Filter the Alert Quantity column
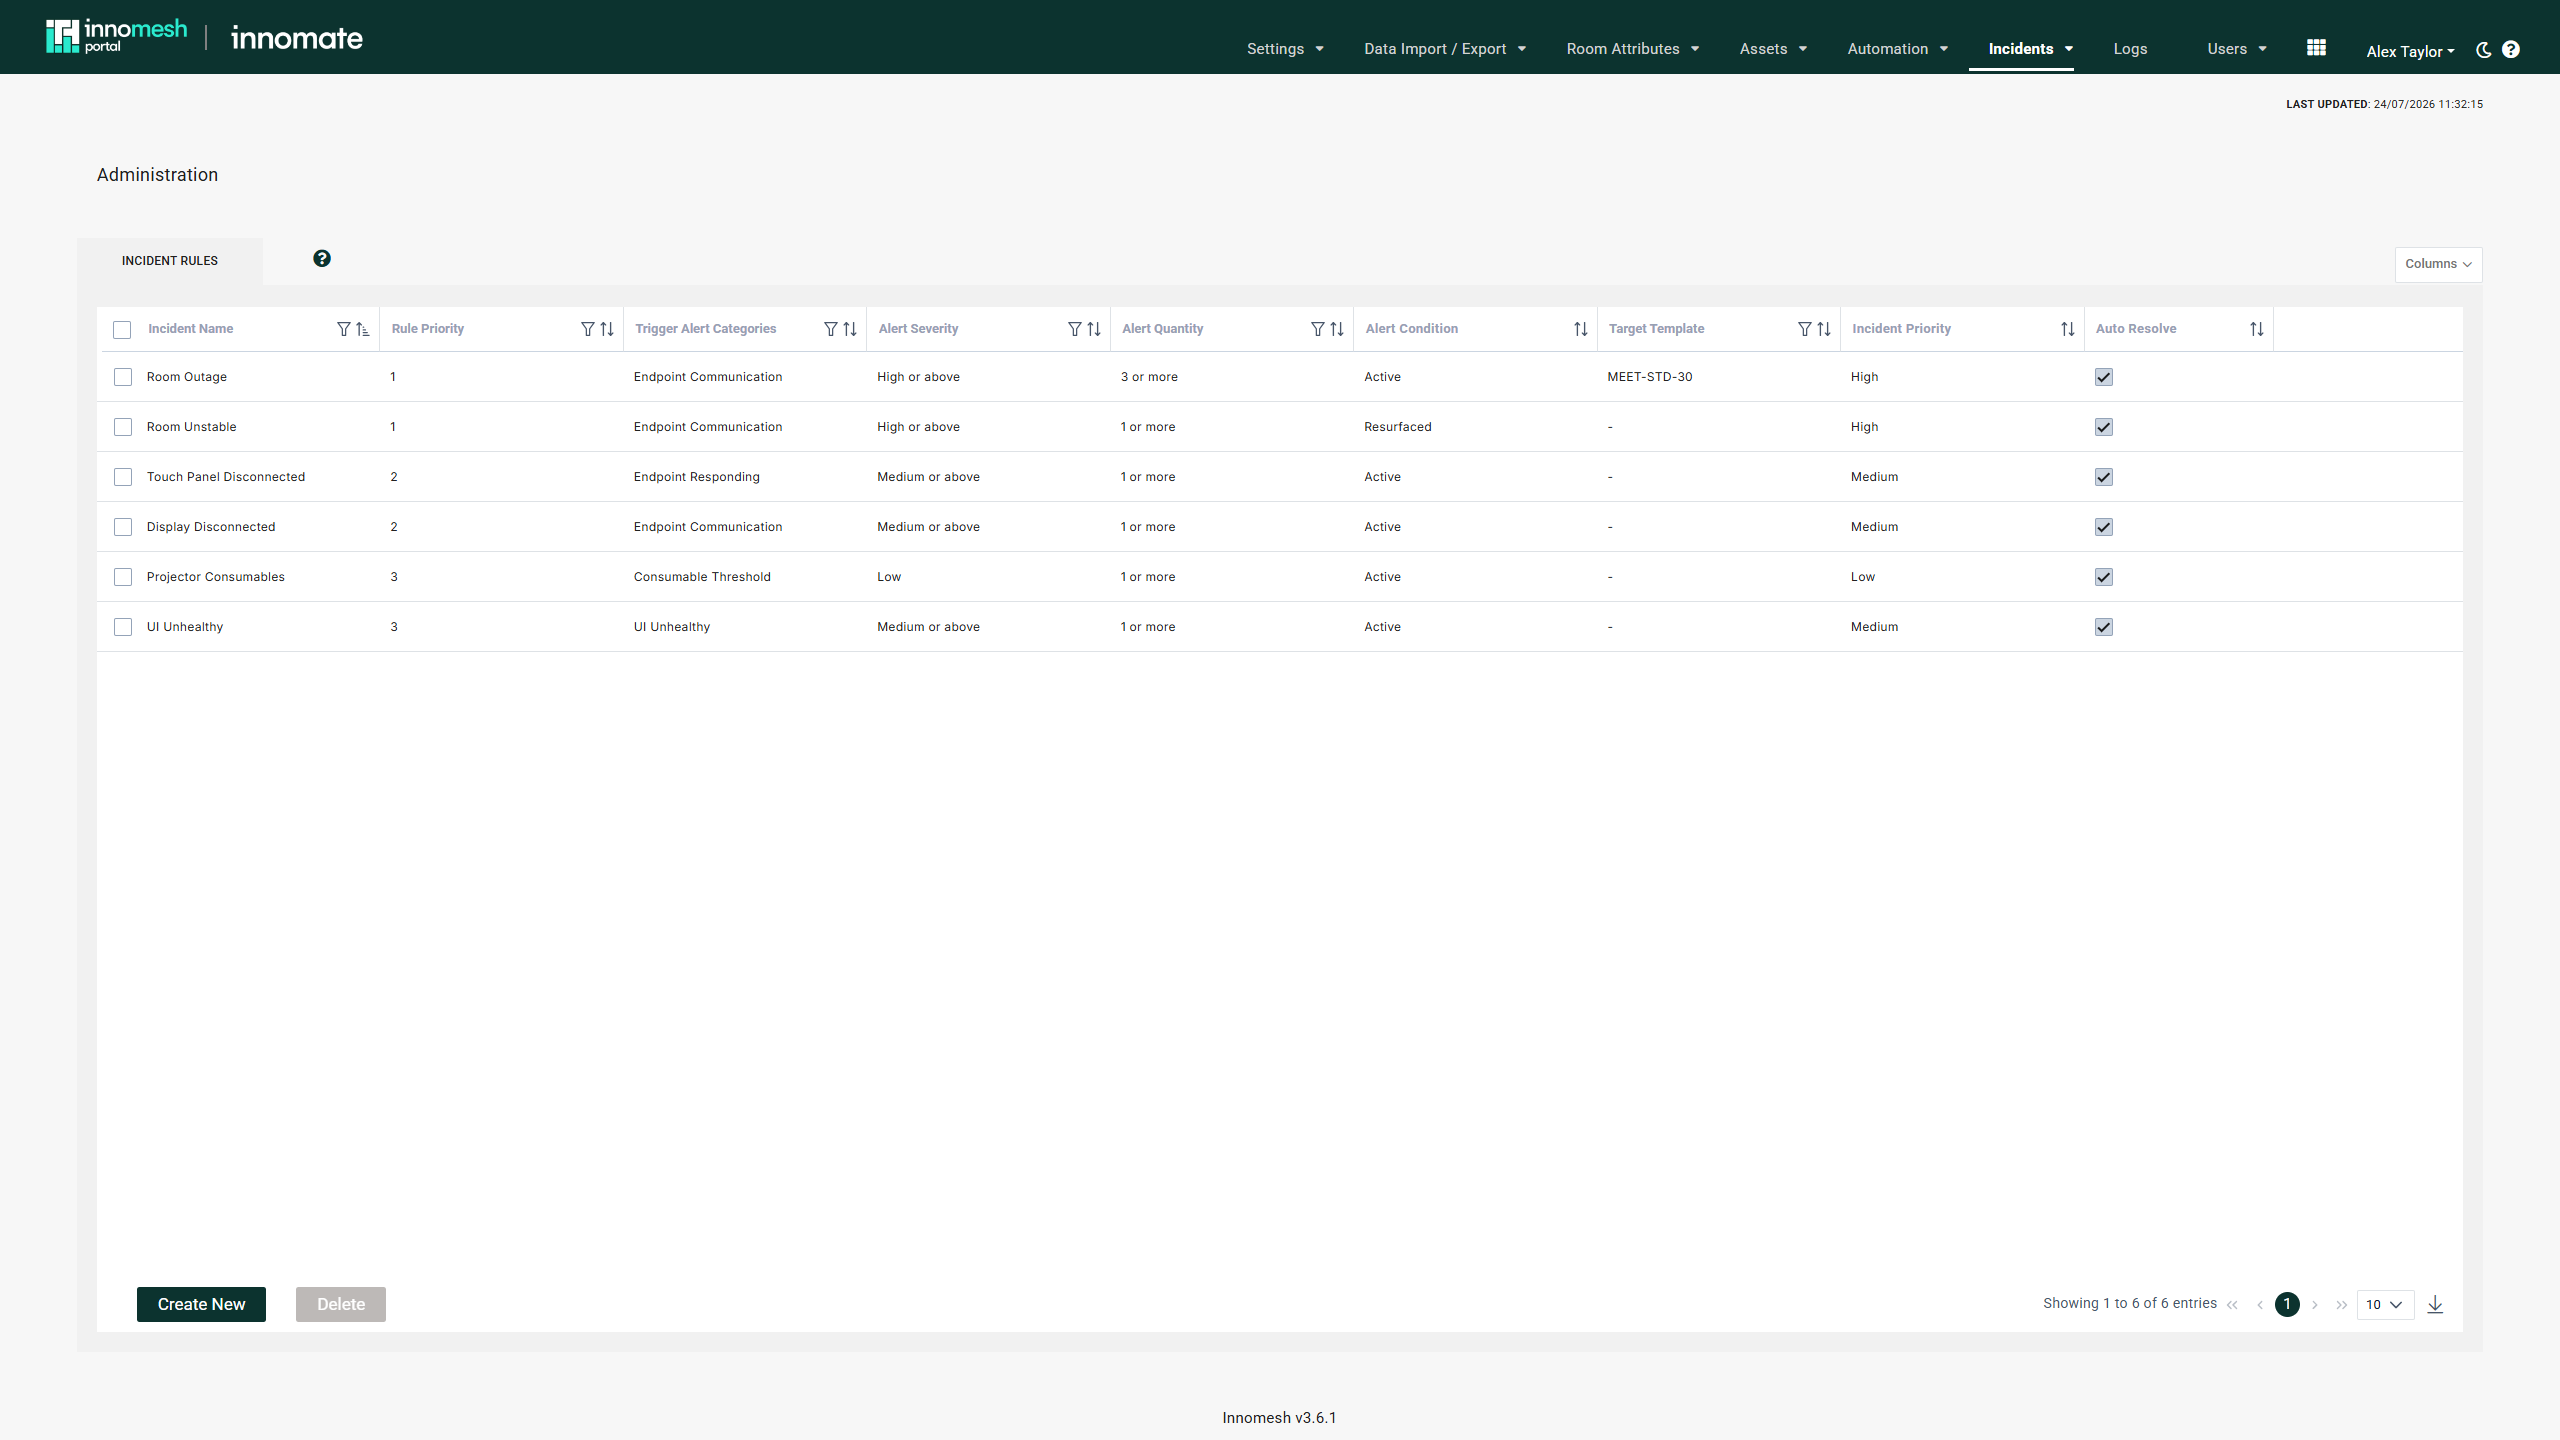Screen dimensions: 2560x1440 (x=1317, y=329)
